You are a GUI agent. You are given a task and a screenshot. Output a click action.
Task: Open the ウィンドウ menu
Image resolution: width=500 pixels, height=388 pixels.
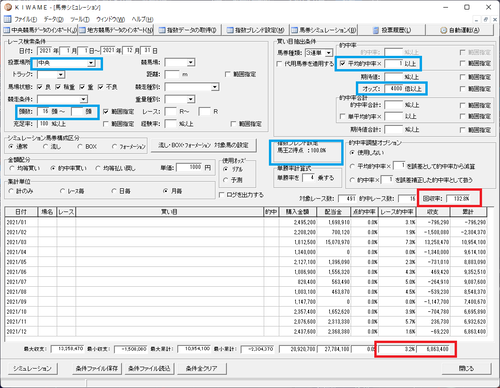110,19
